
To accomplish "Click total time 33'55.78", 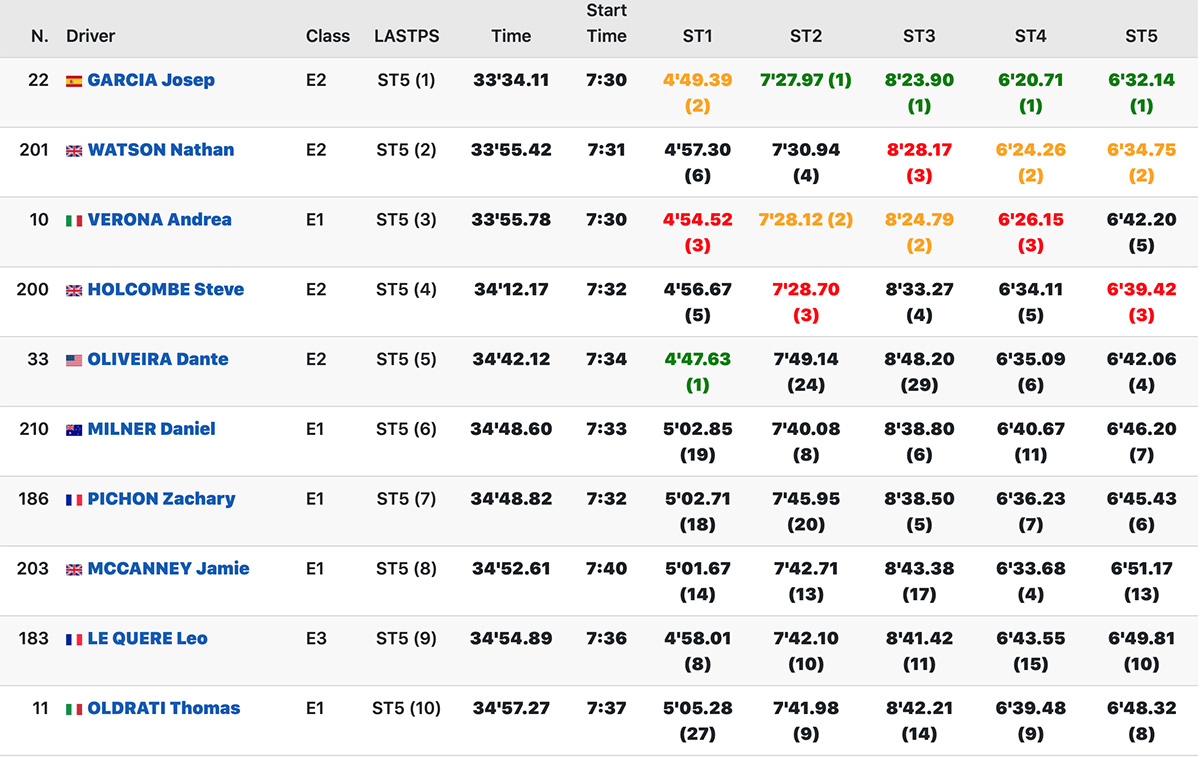I will [x=511, y=220].
